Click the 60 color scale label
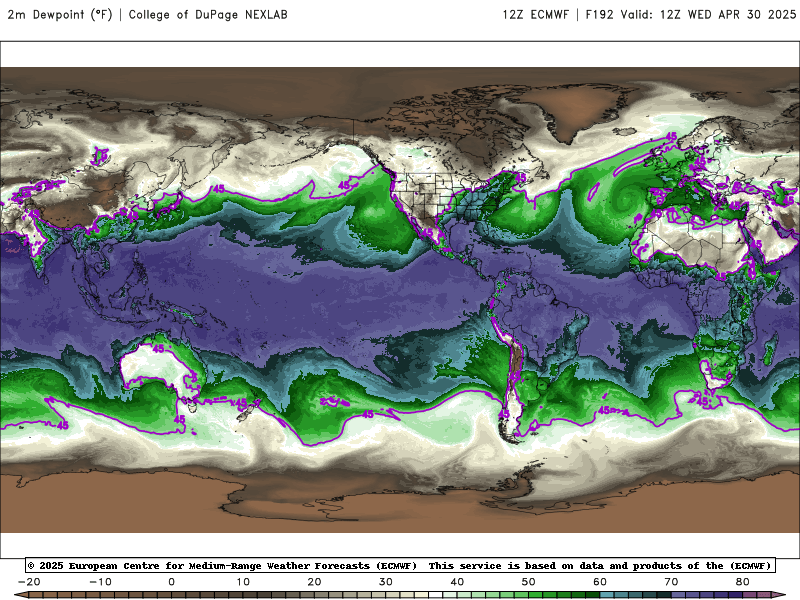 pyautogui.click(x=600, y=582)
